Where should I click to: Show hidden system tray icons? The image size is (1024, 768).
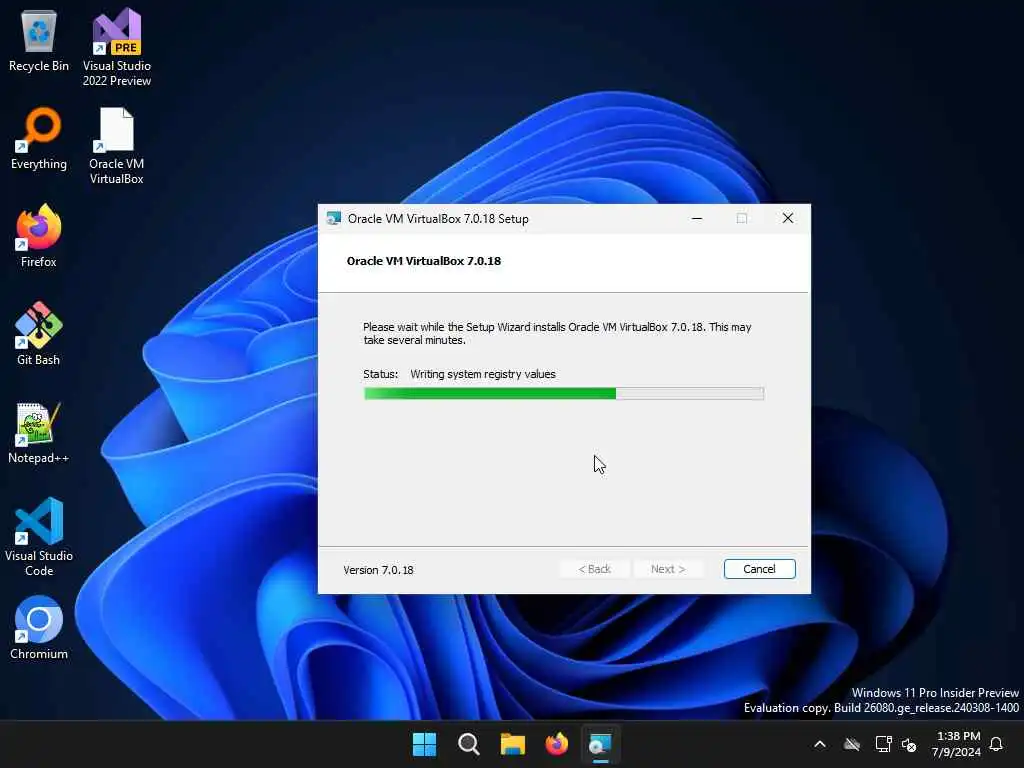(x=820, y=744)
